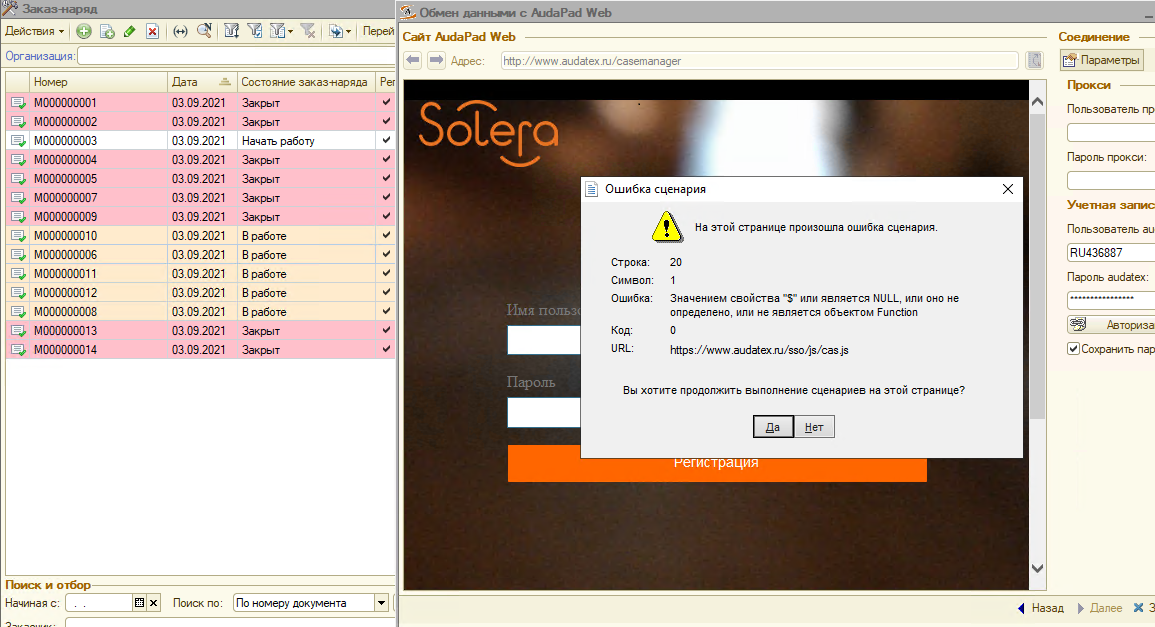
Task: Click the Закрыт status of order M000000013
Action: point(261,331)
